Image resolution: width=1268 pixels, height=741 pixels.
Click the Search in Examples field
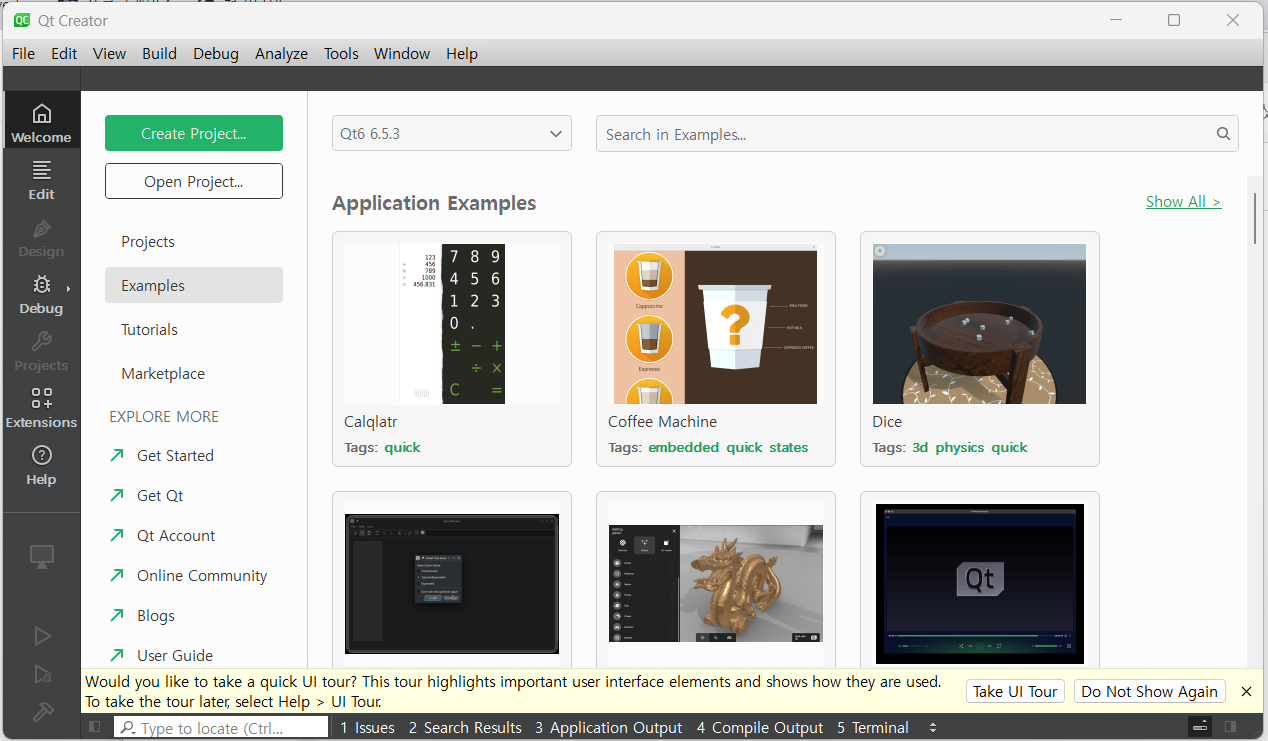tap(917, 134)
